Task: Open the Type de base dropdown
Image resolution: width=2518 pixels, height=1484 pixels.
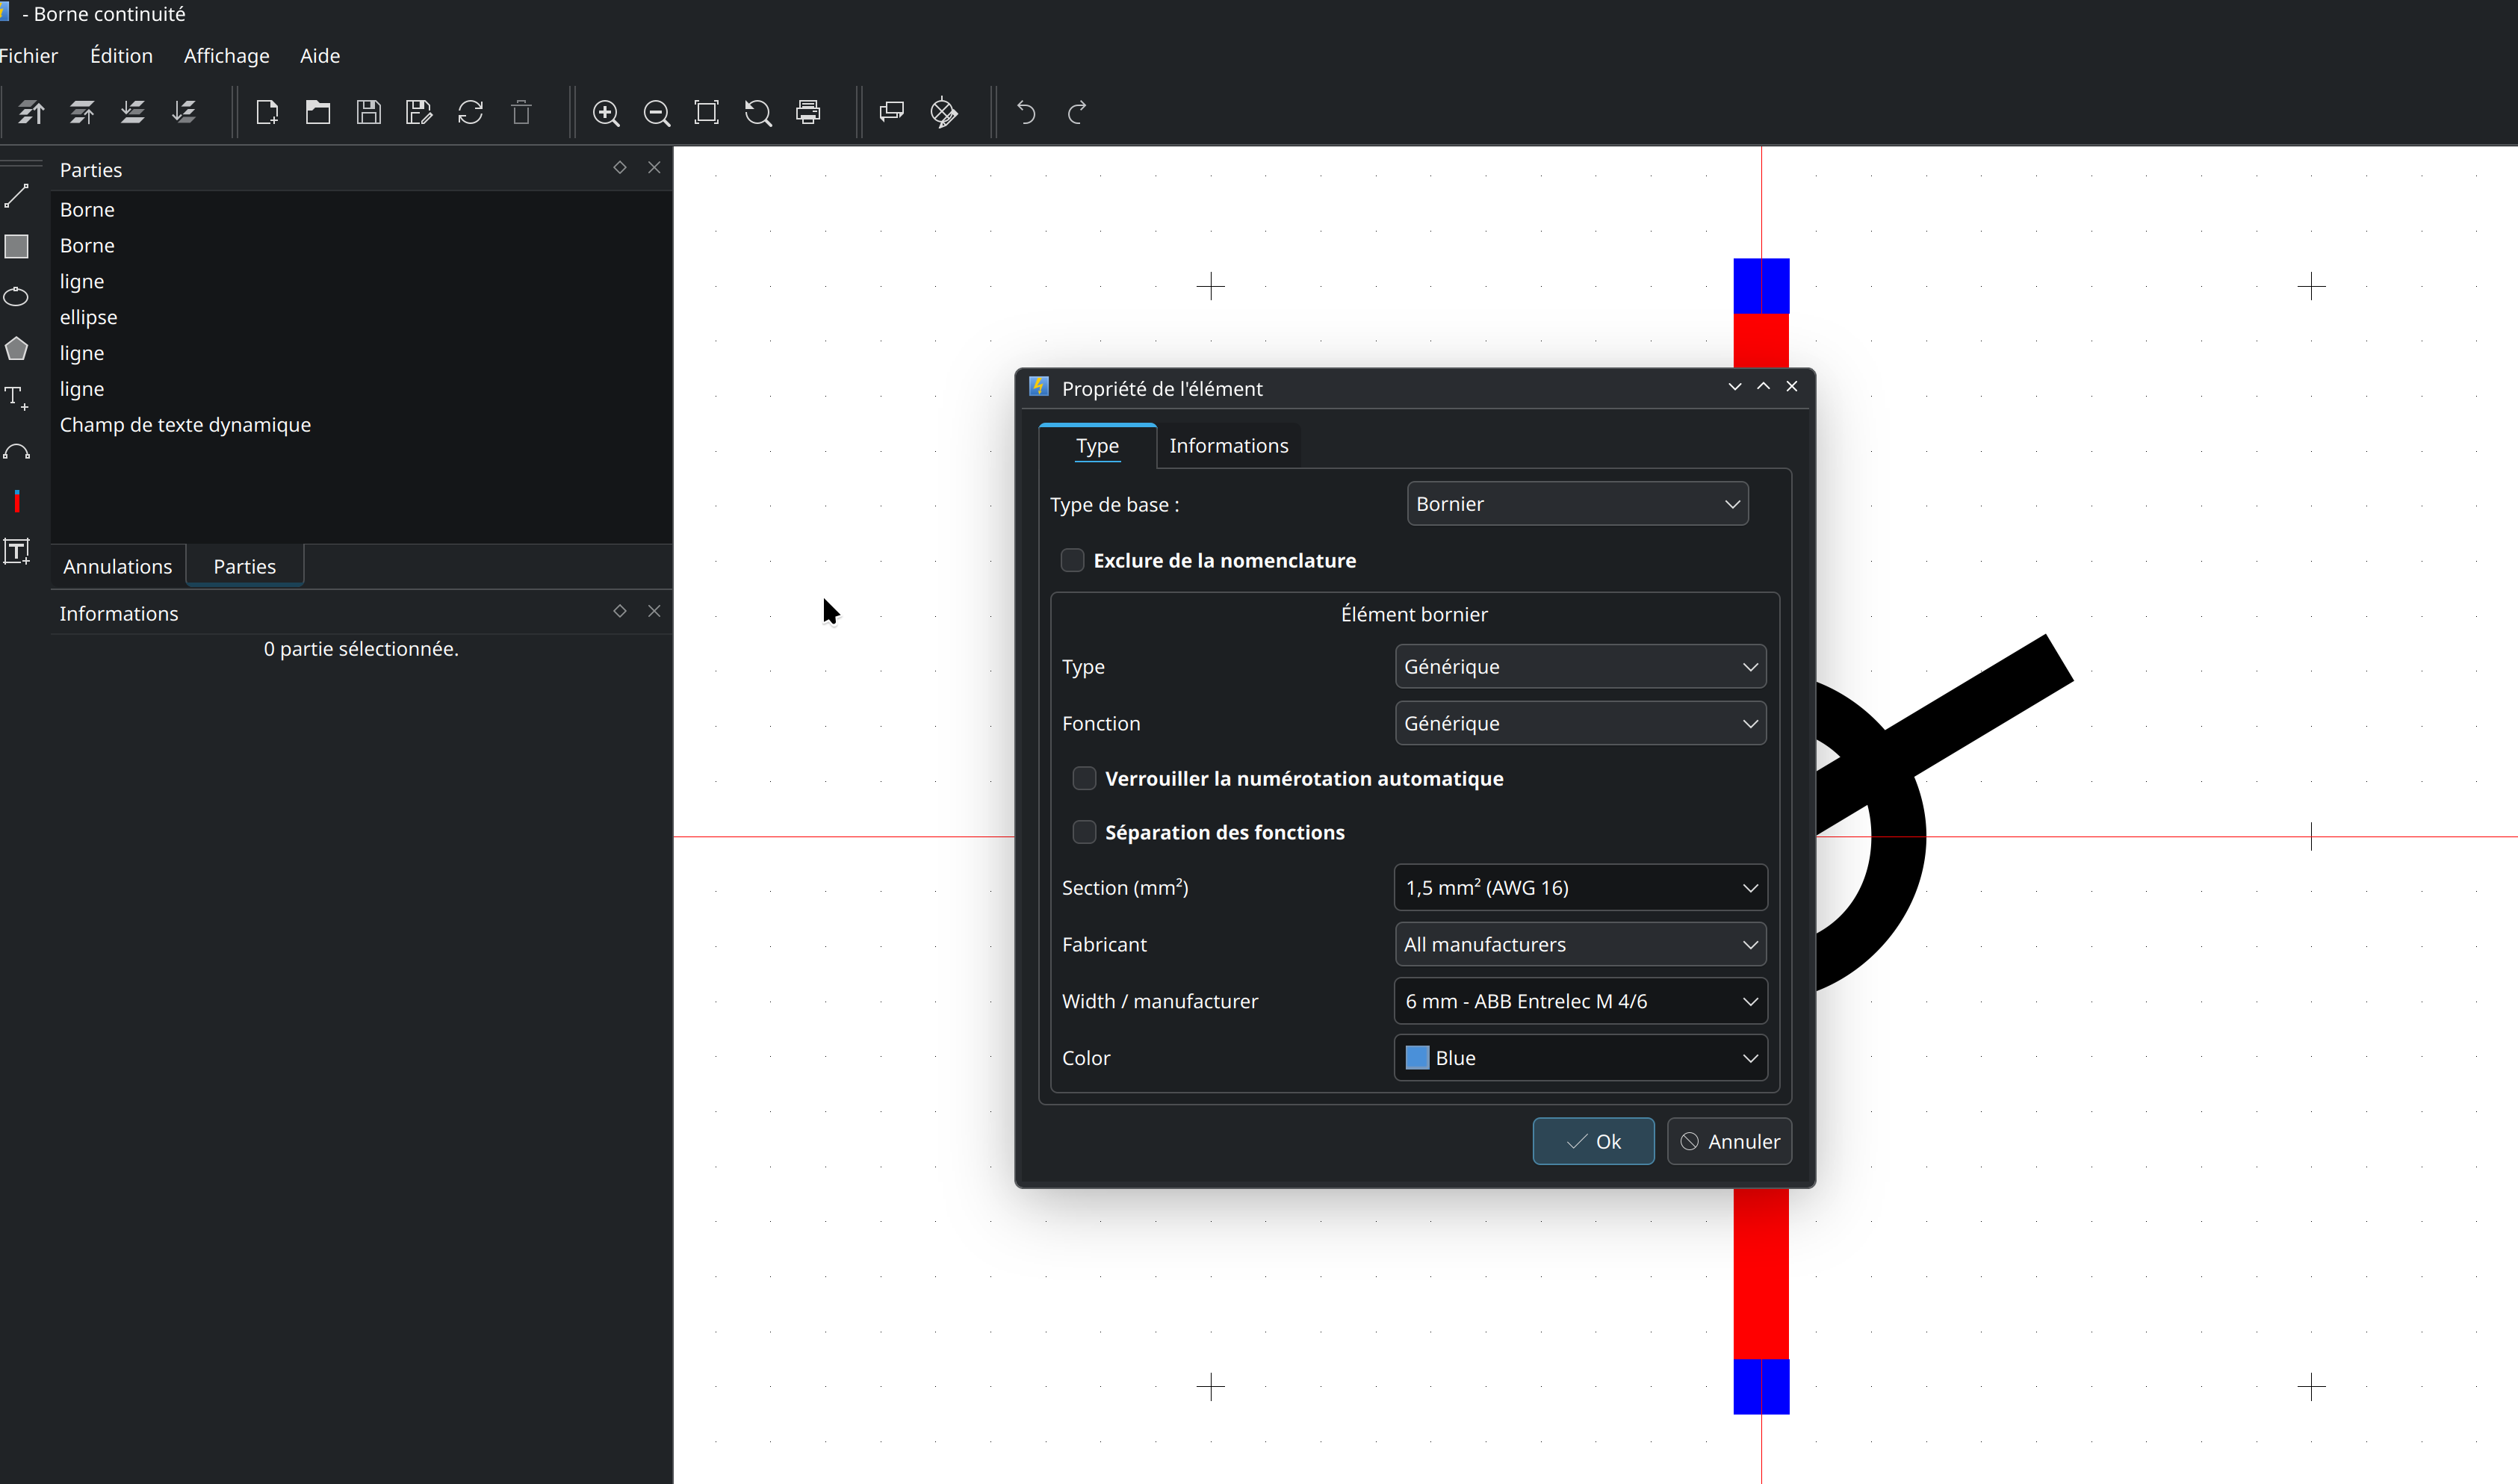Action: (x=1577, y=504)
